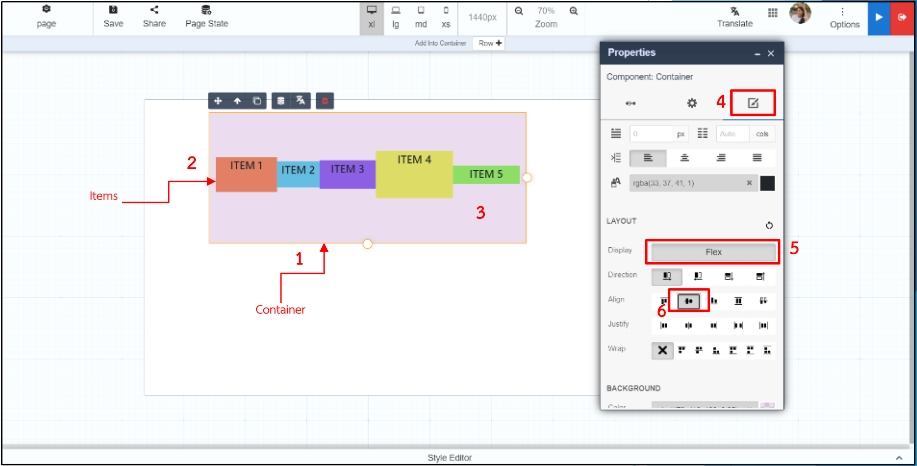
Task: Switch to the gear settings tab
Action: pyautogui.click(x=692, y=103)
